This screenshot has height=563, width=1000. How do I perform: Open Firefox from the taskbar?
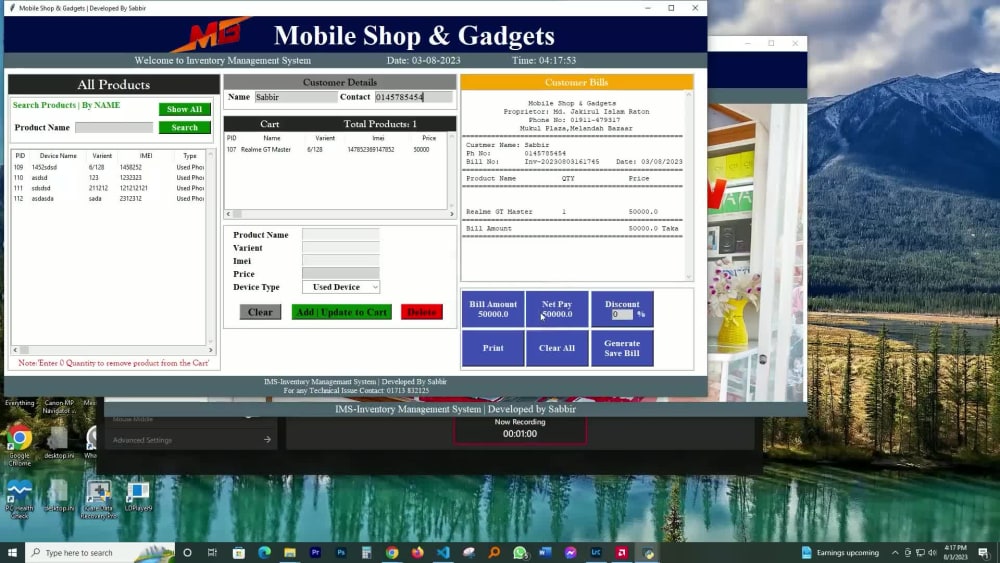click(417, 553)
